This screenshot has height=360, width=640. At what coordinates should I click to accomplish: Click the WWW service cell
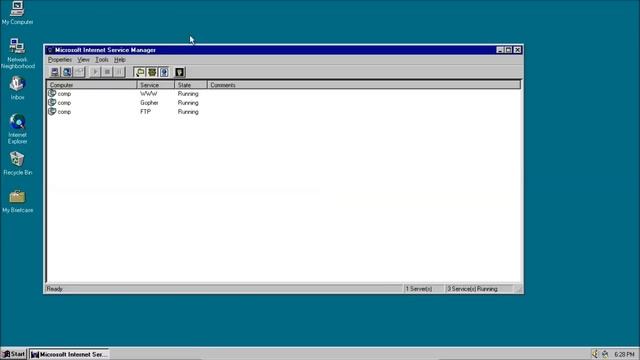click(149, 94)
